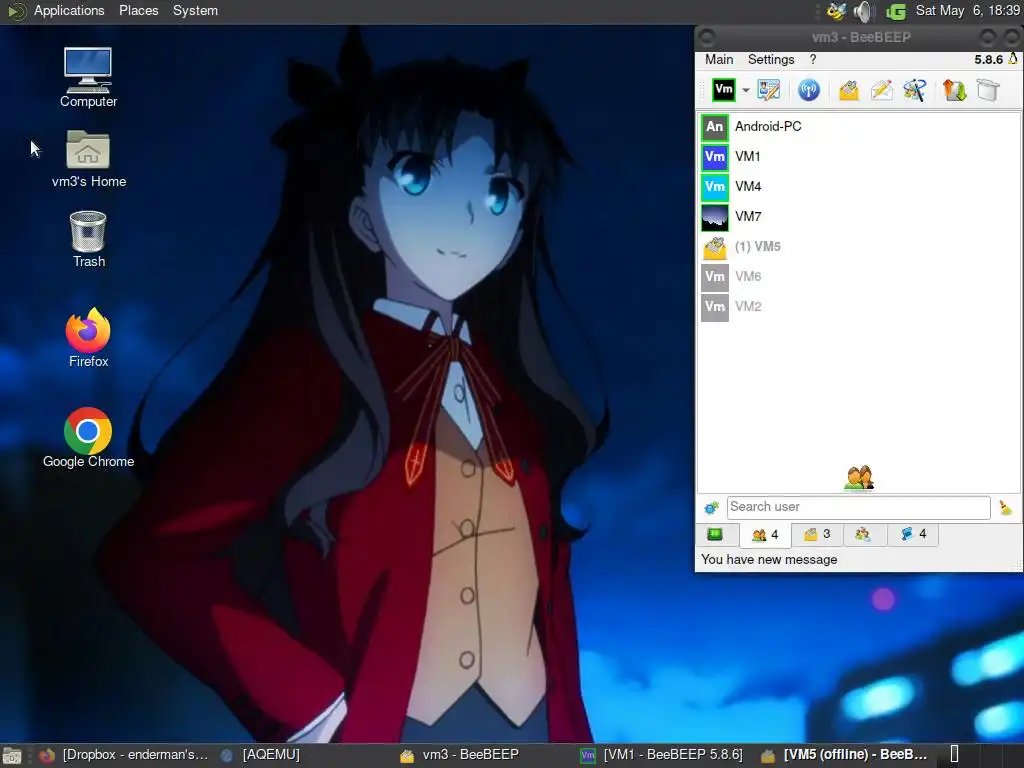Click the volume speaker tray icon
Viewport: 1024px width, 768px height.
click(x=863, y=11)
